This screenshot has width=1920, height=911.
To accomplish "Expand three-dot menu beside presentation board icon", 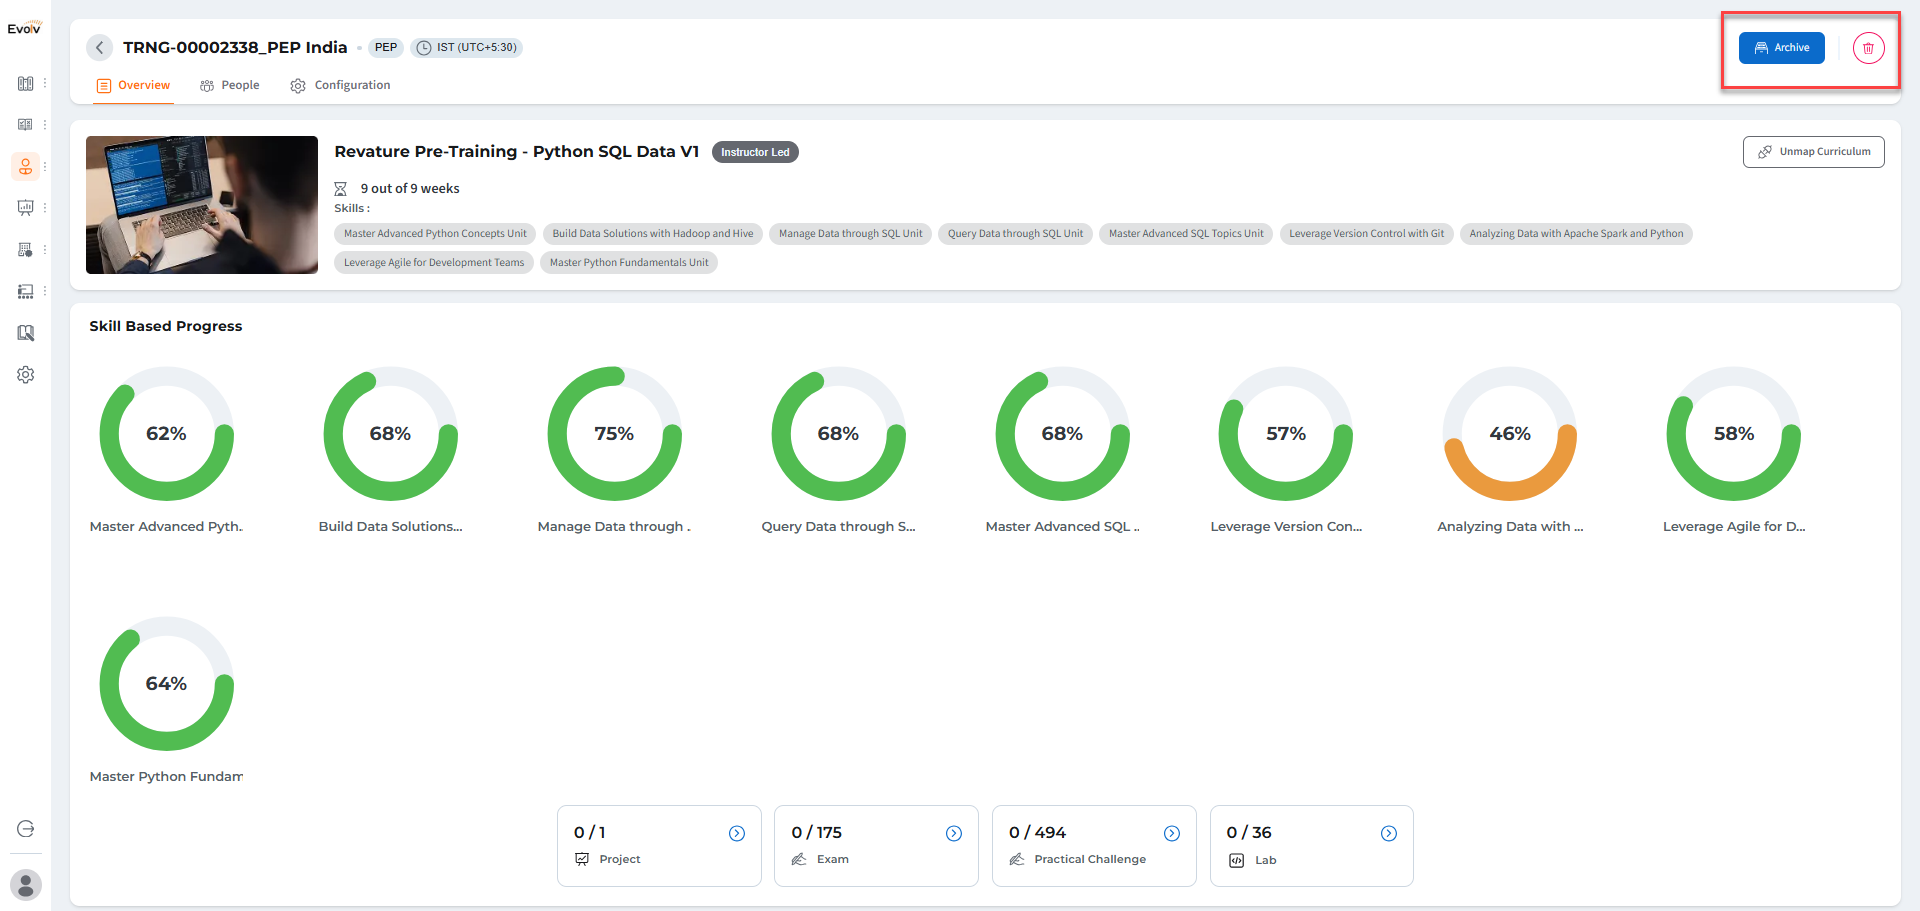I will [x=45, y=208].
